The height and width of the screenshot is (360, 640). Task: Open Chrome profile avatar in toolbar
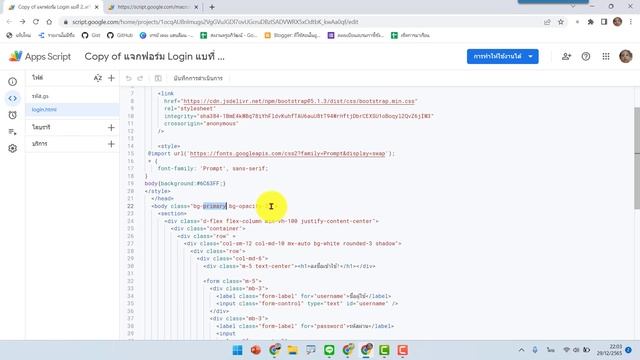pyautogui.click(x=617, y=22)
